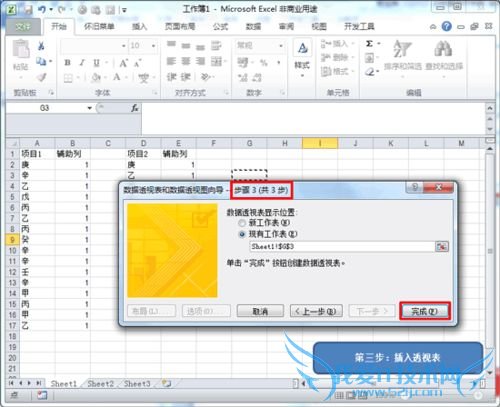Screen dimensions: 500x407
Task: Go to first sheet navigation arrow
Action: (11, 383)
